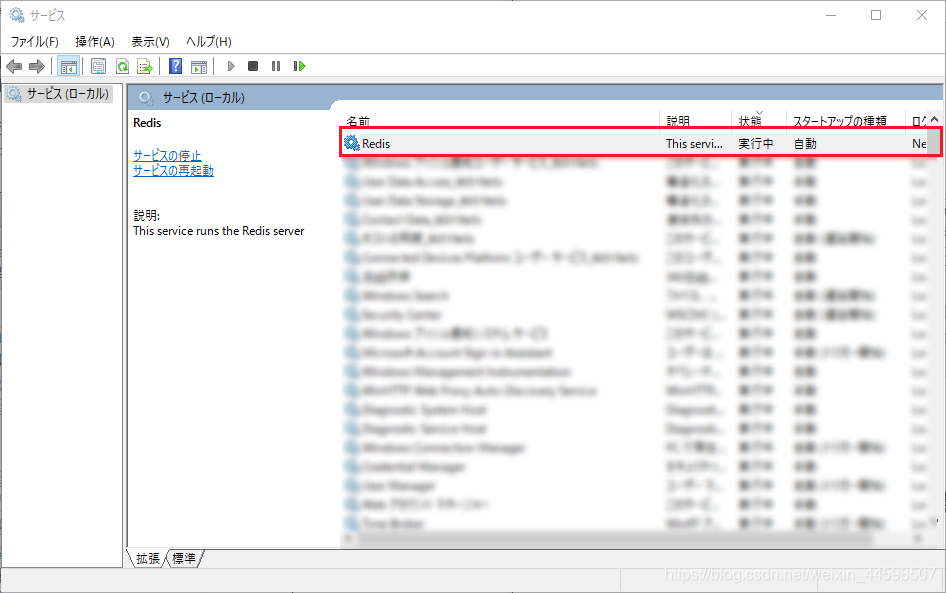Click the Start Service play icon
Image resolution: width=946 pixels, height=593 pixels.
coord(230,66)
